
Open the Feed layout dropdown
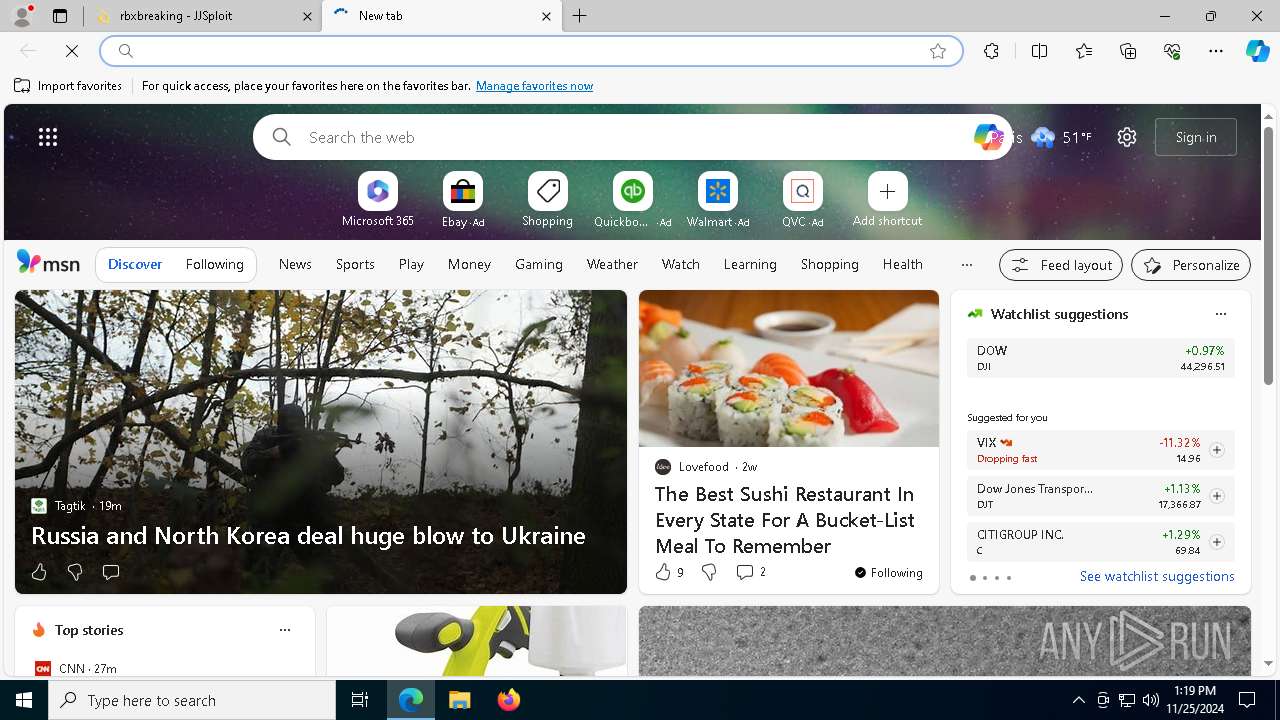(1061, 265)
